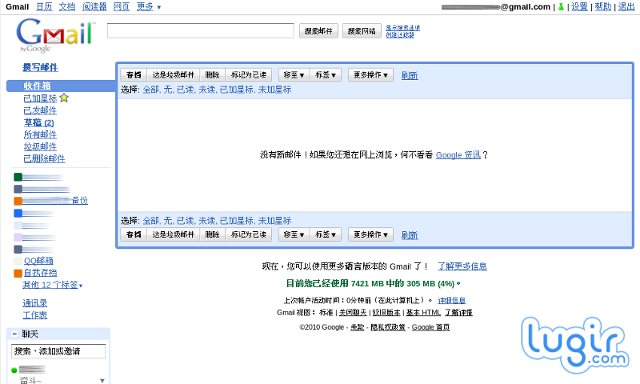640x384 pixels.
Task: Click the yellow star beside 已加星标
Action: pos(64,98)
